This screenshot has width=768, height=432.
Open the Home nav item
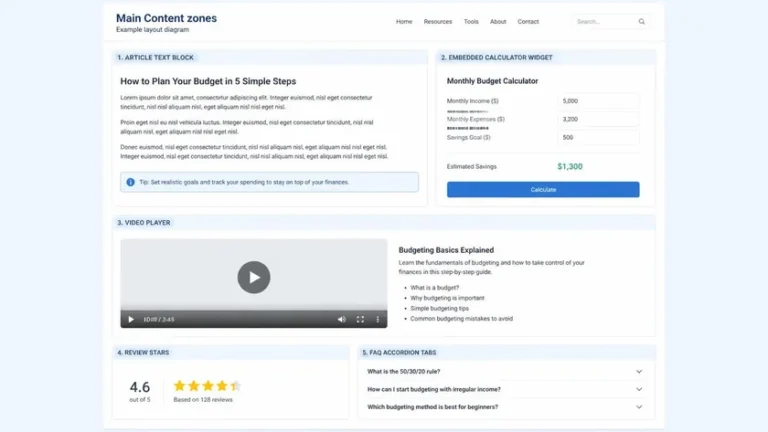point(404,22)
